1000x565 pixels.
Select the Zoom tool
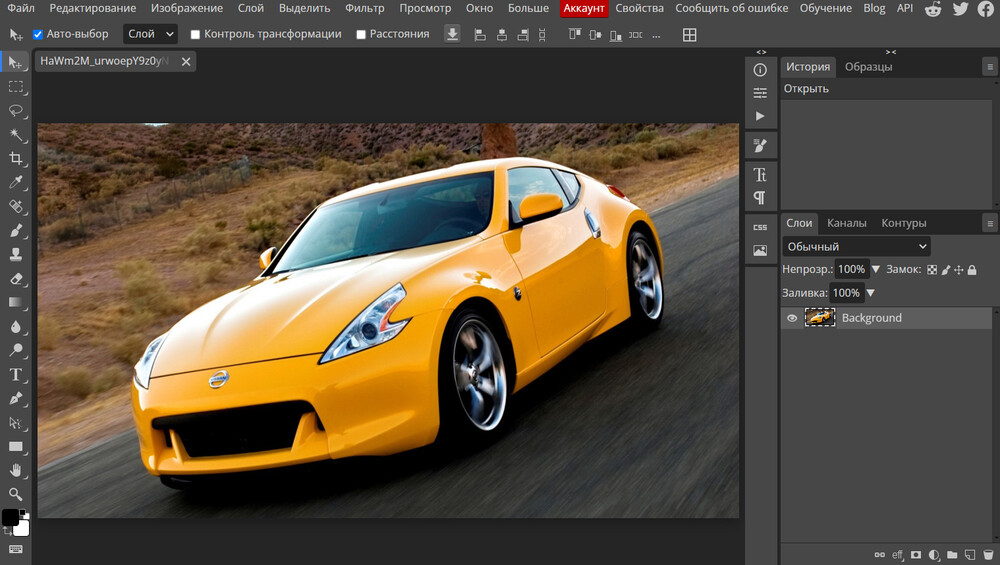click(x=16, y=494)
